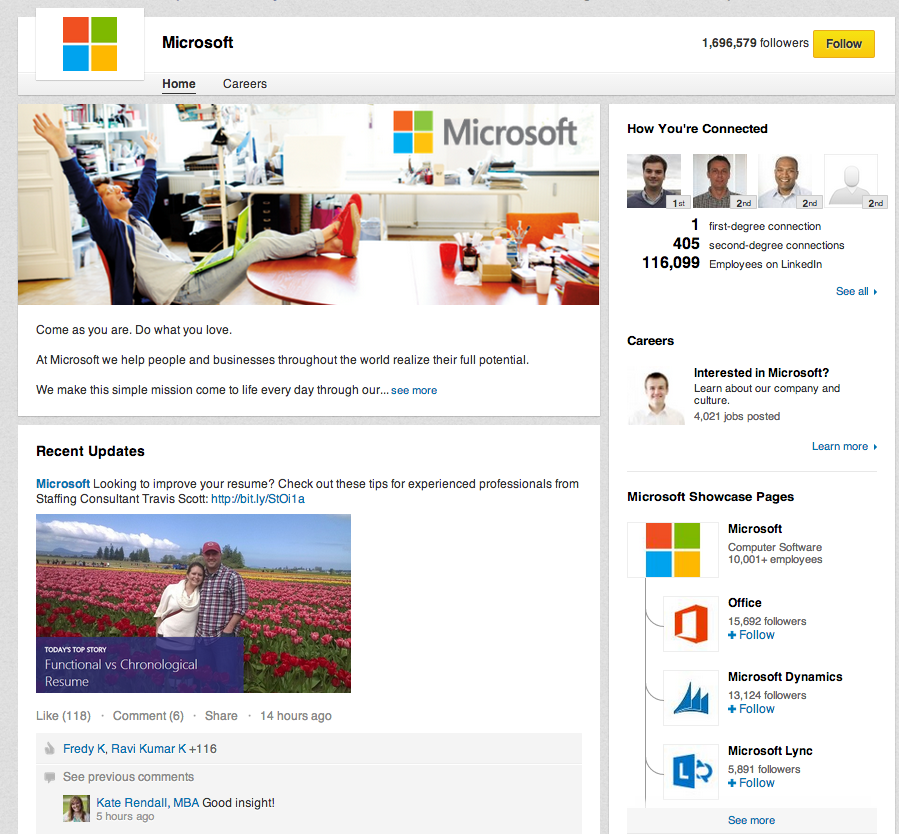Expand Showcase Pages with See more
The height and width of the screenshot is (834, 899).
click(751, 820)
